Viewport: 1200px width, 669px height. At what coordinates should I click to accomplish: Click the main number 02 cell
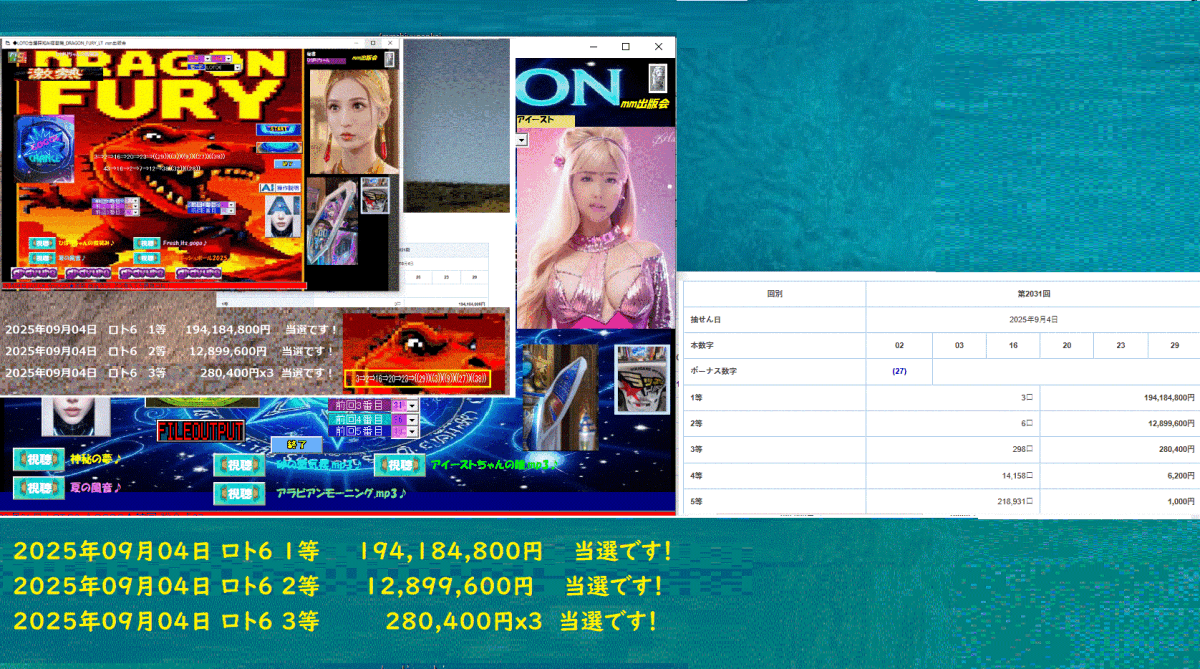tap(899, 345)
